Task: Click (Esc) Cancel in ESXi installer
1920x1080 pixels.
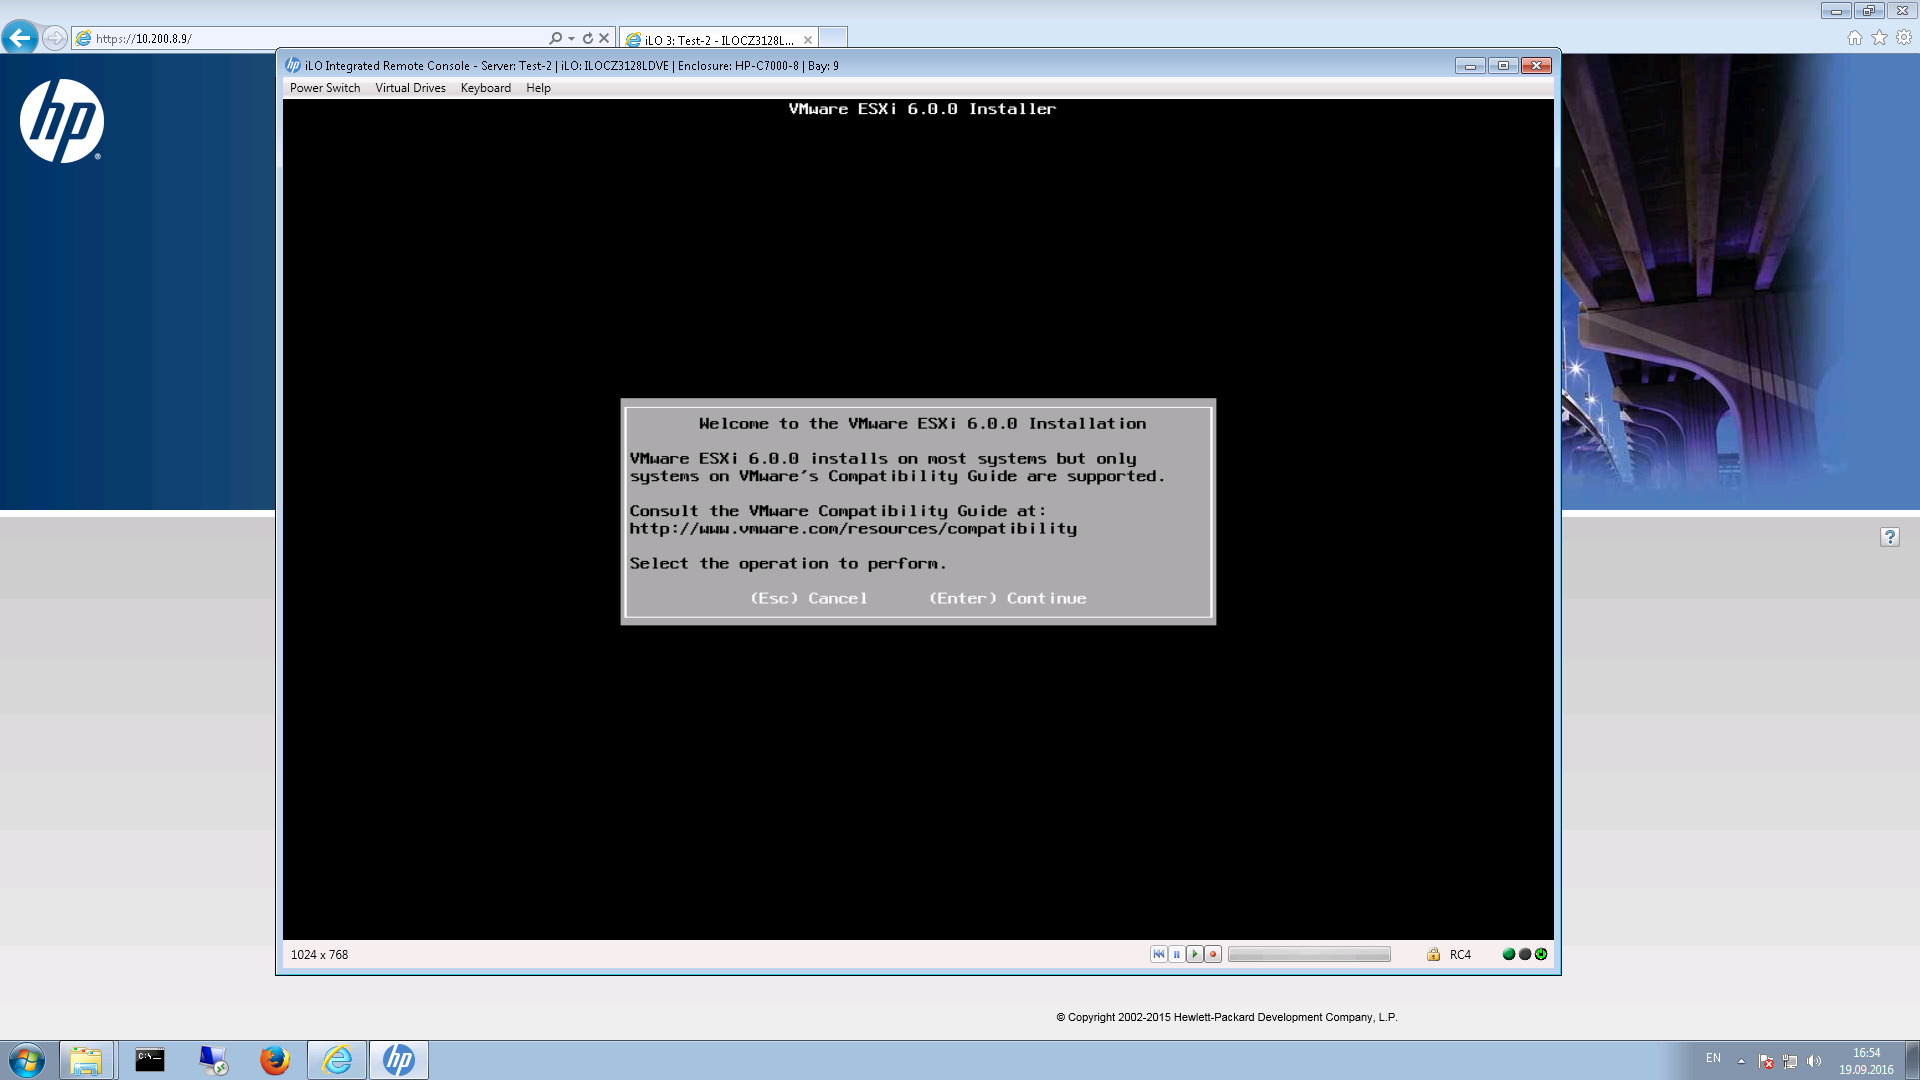Action: click(809, 598)
